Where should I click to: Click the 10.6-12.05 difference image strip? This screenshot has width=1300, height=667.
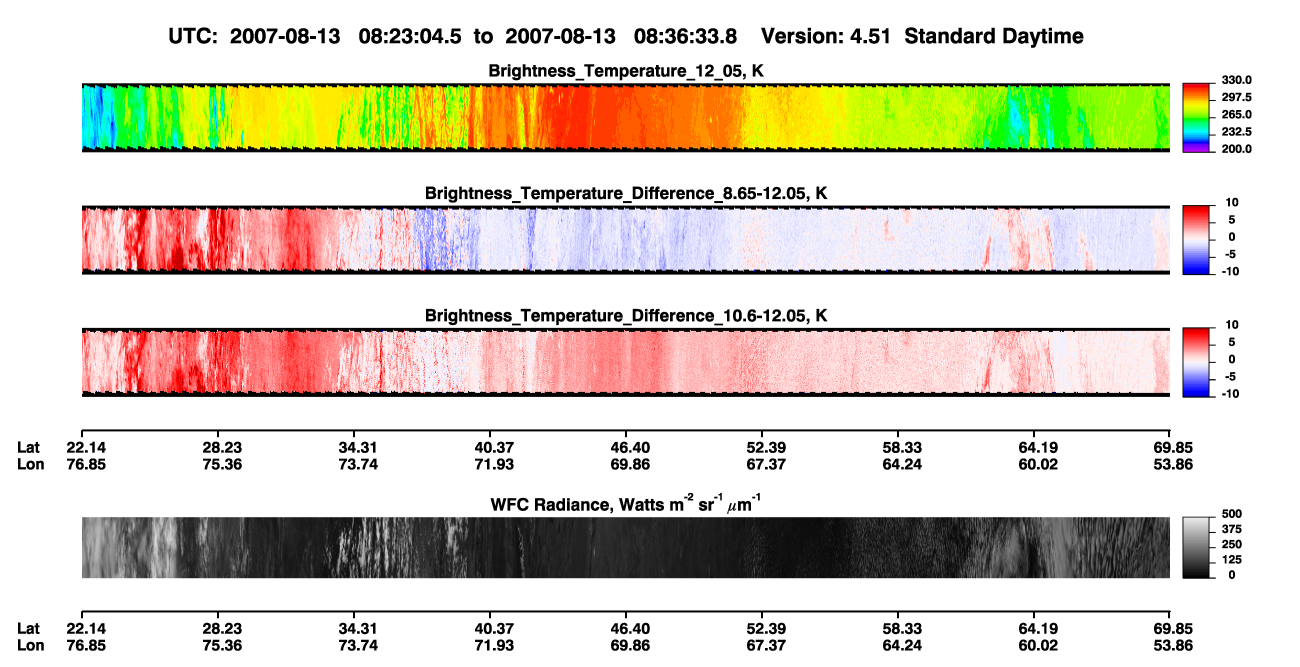pyautogui.click(x=626, y=362)
